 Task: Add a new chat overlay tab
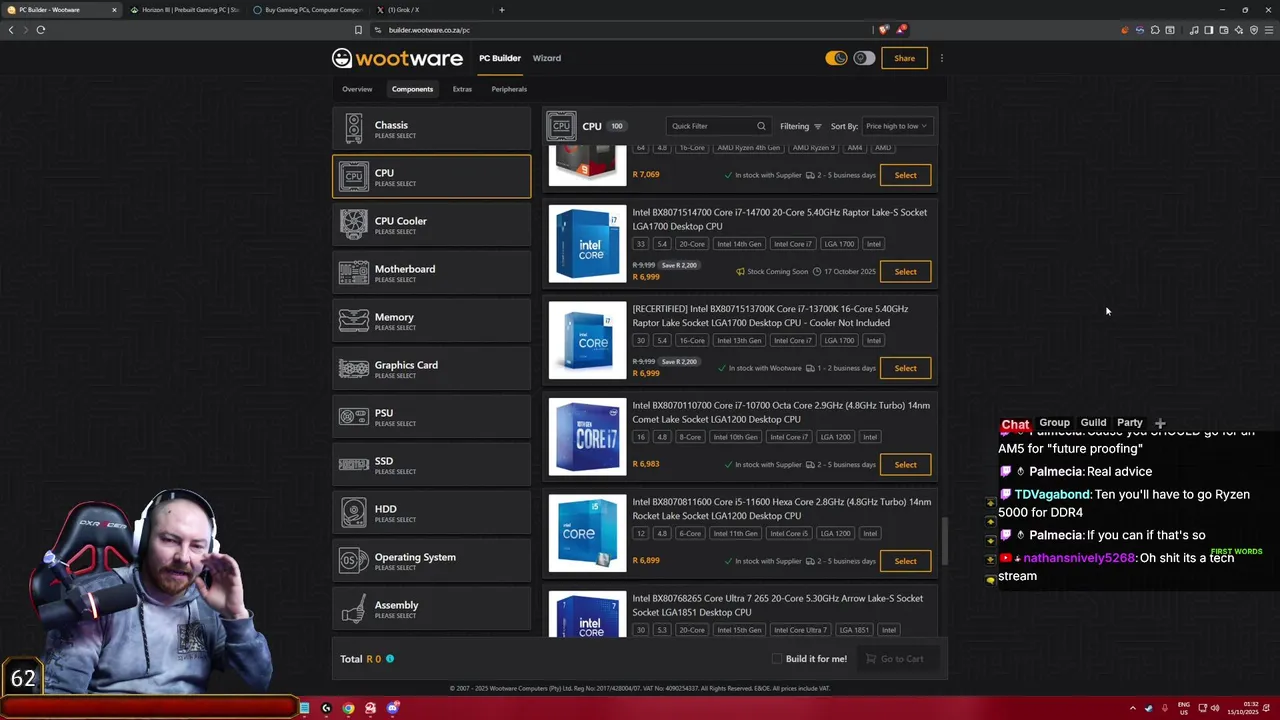pyautogui.click(x=1160, y=424)
